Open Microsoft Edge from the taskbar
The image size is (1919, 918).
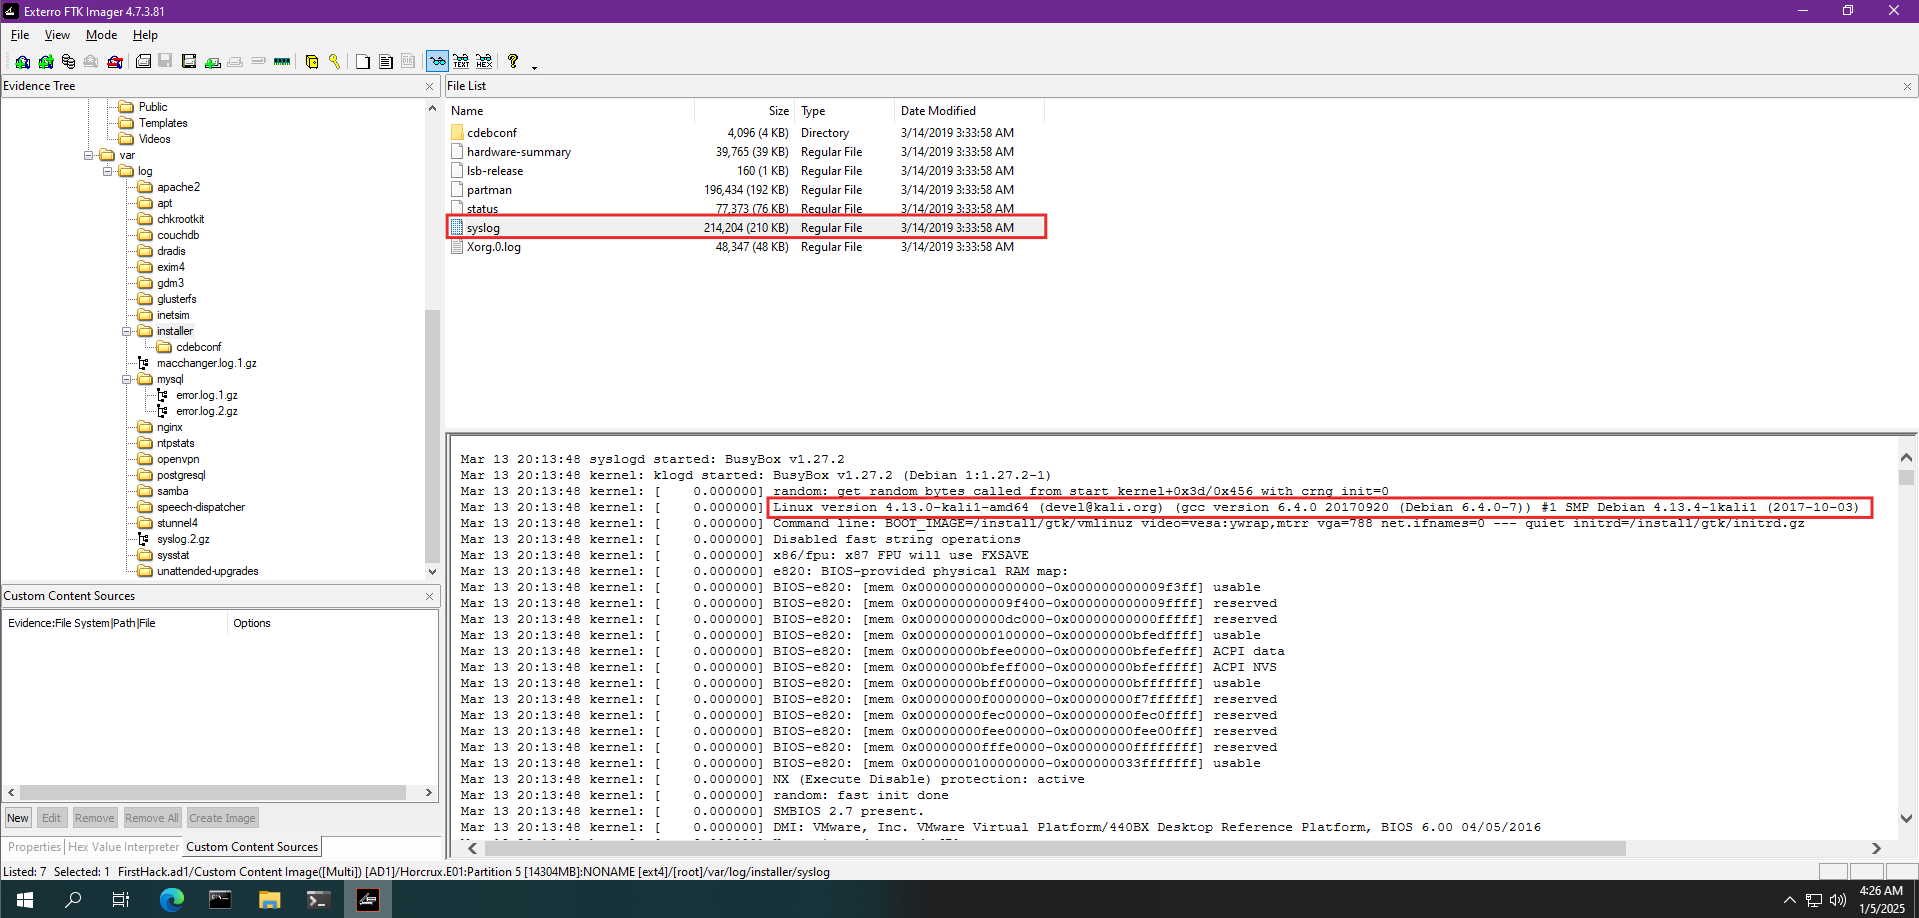point(172,899)
